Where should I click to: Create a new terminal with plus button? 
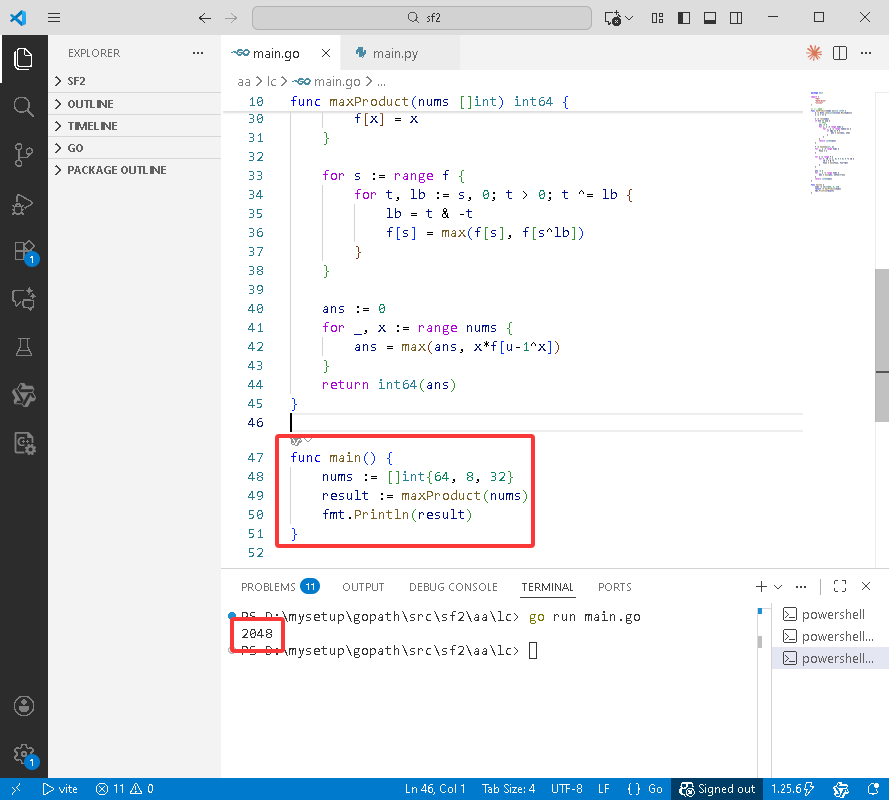point(761,587)
